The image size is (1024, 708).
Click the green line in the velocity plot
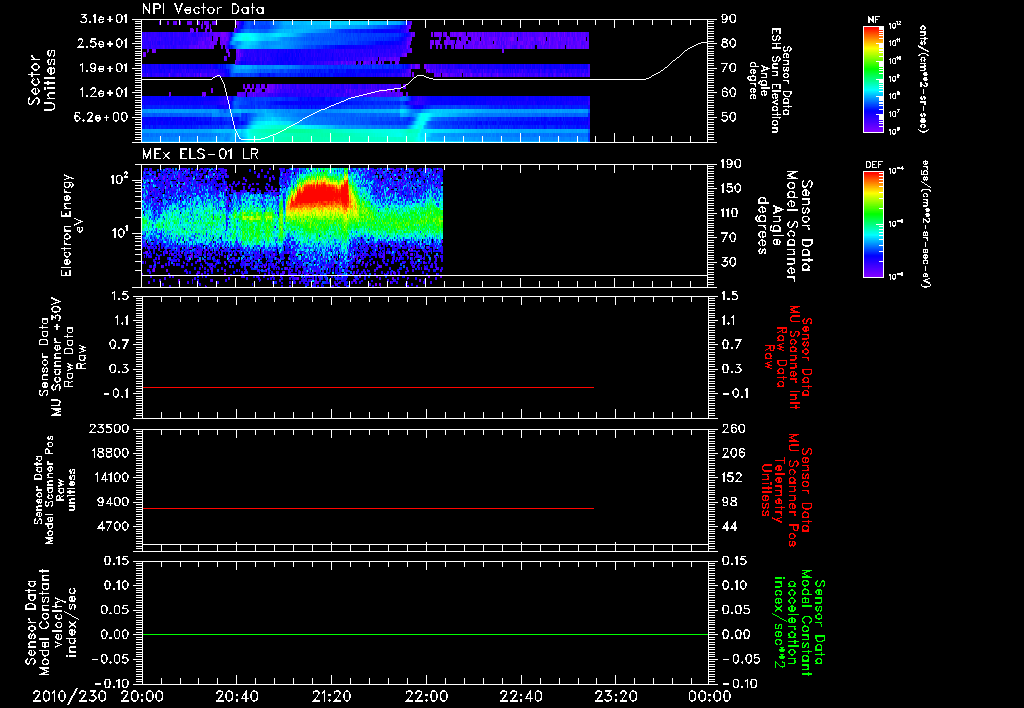[x=425, y=634]
